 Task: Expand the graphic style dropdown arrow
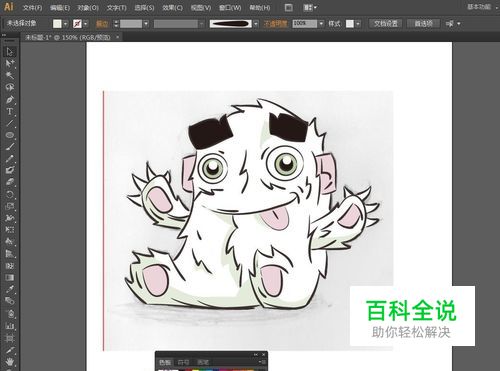pyautogui.click(x=358, y=24)
